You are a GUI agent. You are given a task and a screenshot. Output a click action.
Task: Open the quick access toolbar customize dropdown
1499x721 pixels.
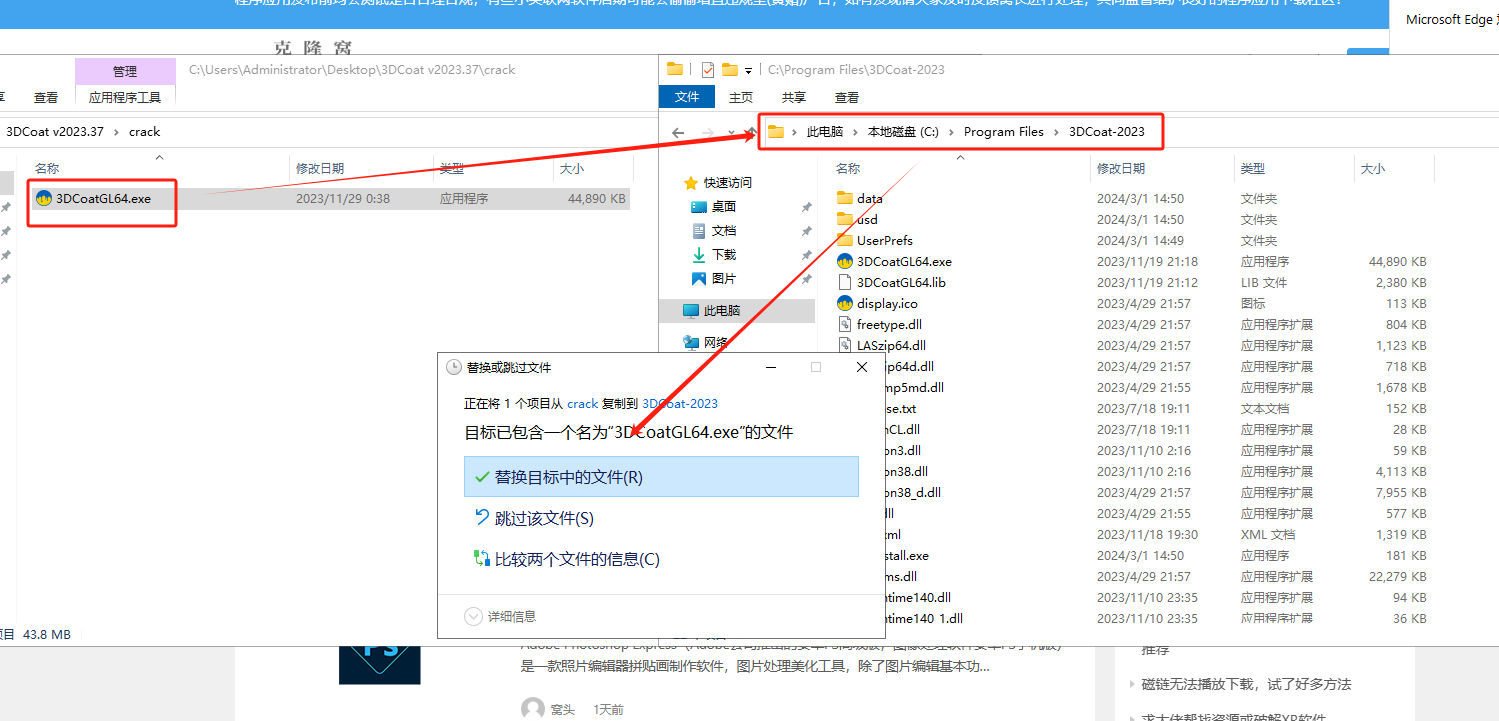pyautogui.click(x=748, y=70)
